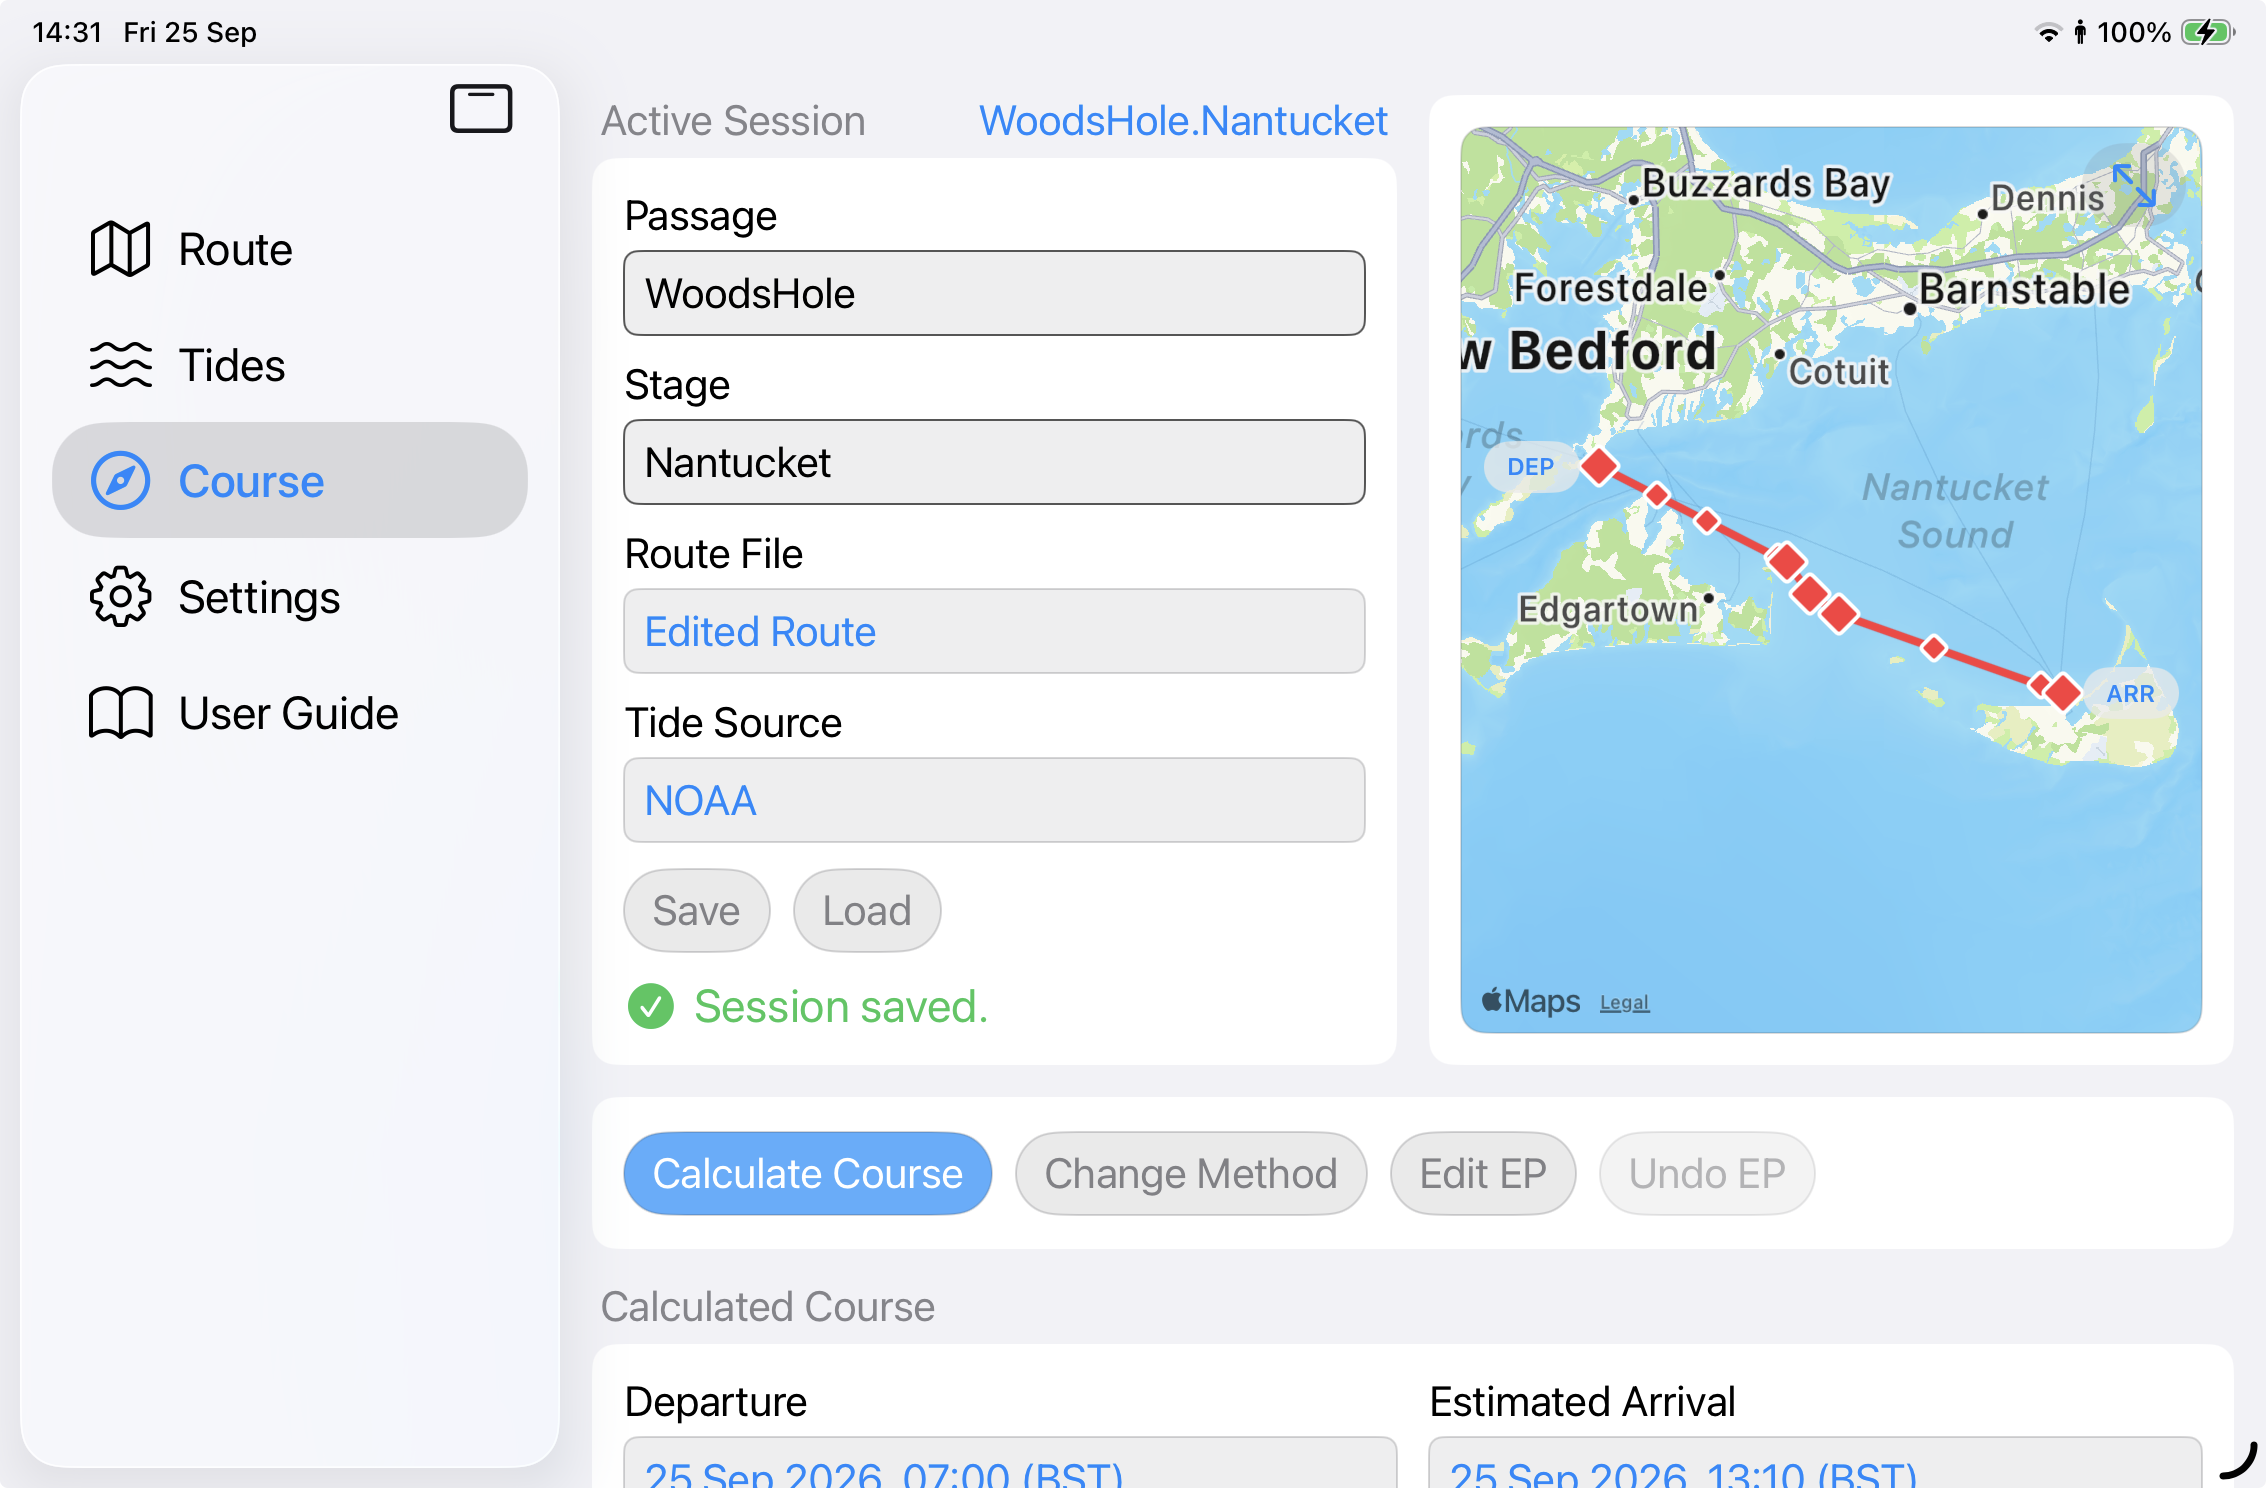Choose route file via Edited Route

click(994, 631)
